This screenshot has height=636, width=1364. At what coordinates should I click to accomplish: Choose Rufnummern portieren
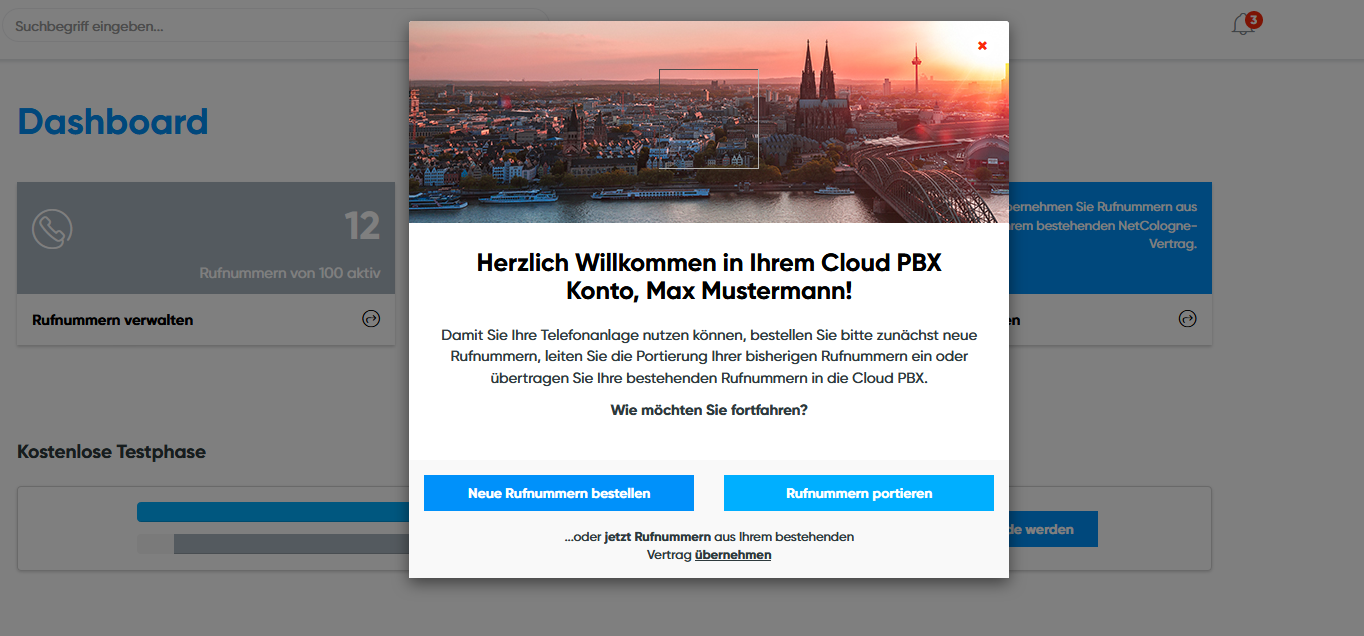(858, 493)
